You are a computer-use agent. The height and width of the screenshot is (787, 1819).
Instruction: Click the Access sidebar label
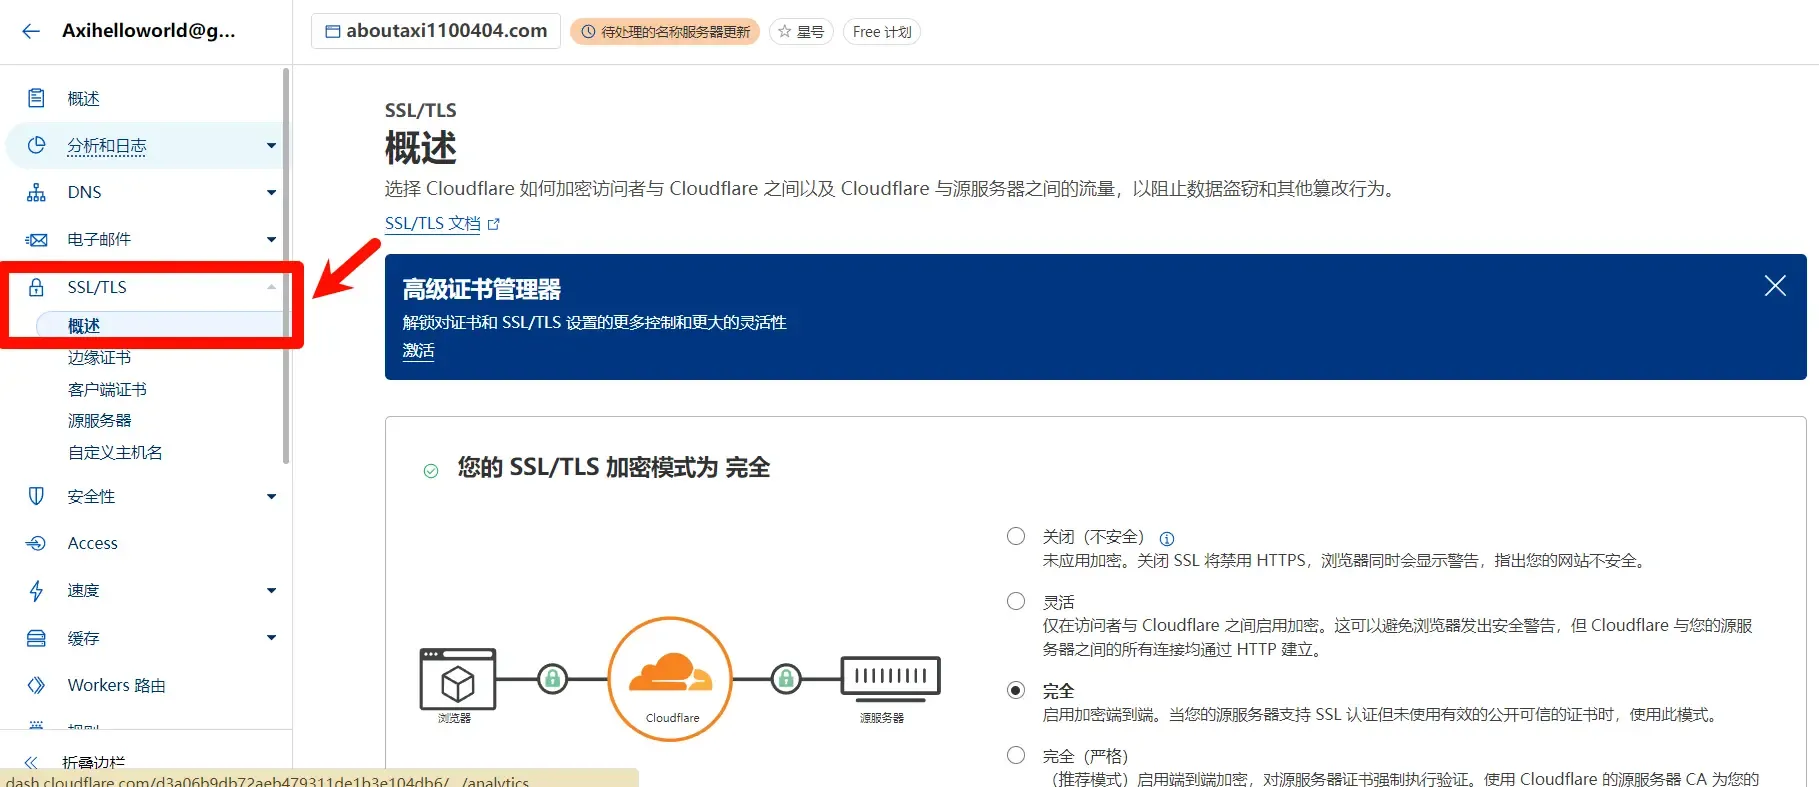(x=92, y=543)
